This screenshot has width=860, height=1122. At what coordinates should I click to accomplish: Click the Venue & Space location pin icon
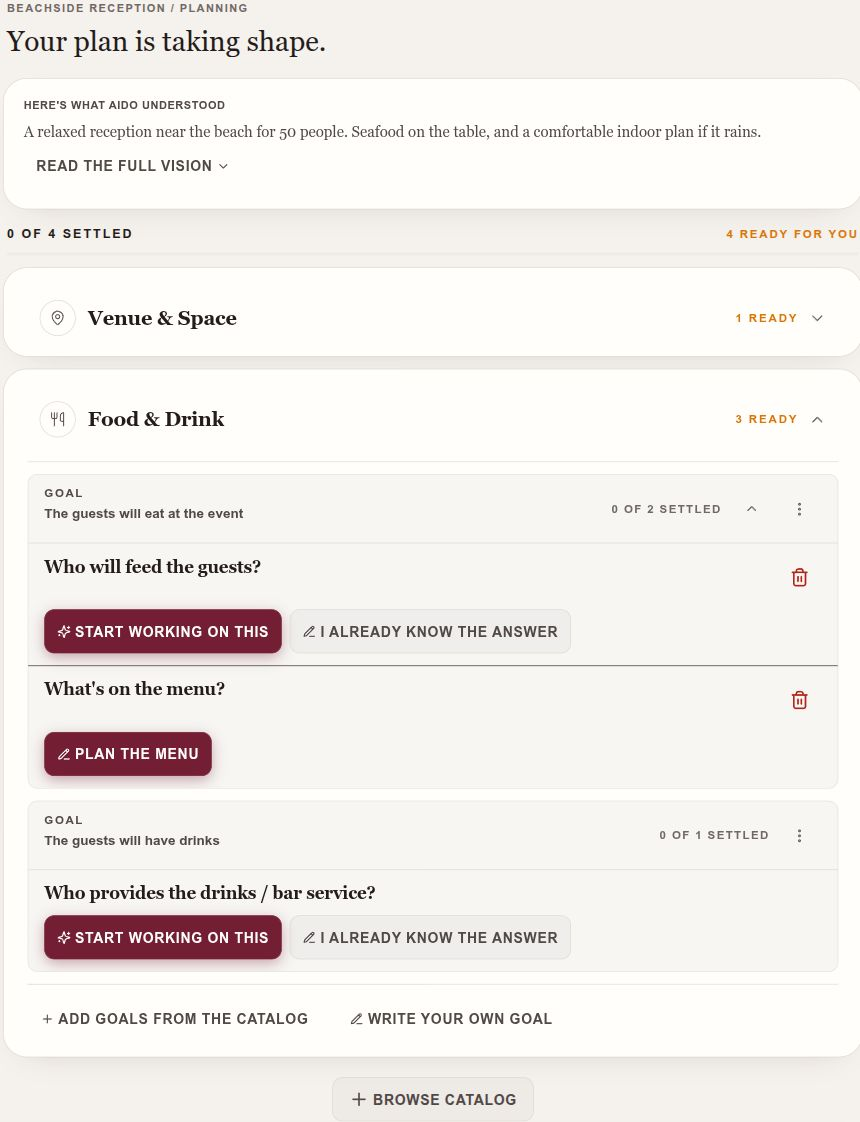tap(58, 318)
